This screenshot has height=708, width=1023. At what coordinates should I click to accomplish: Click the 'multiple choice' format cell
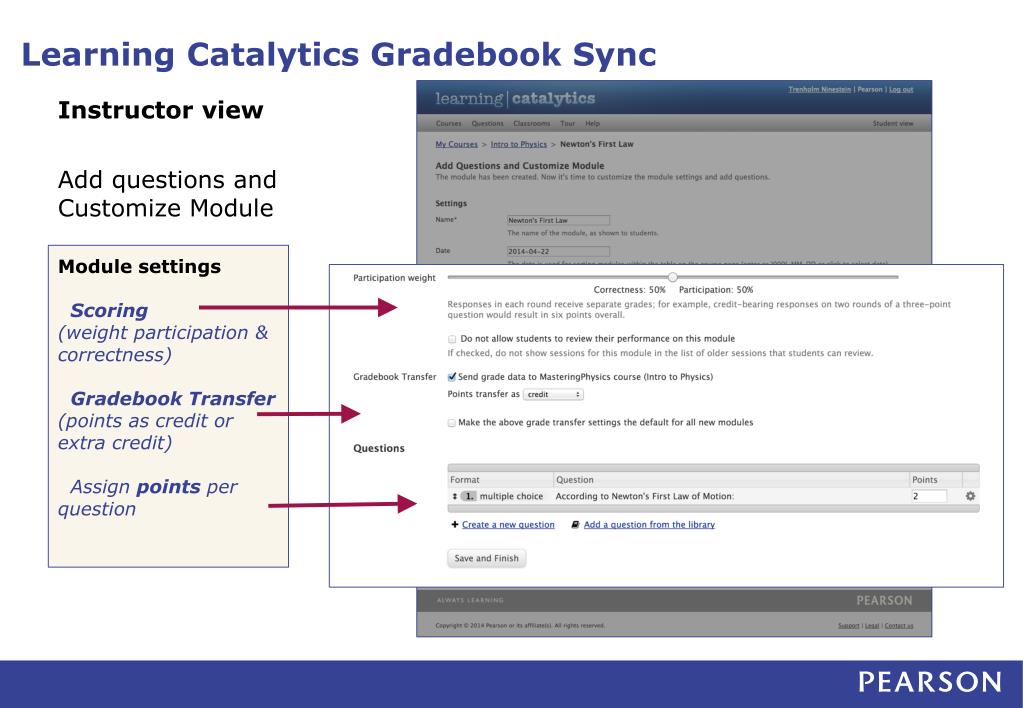(x=512, y=496)
